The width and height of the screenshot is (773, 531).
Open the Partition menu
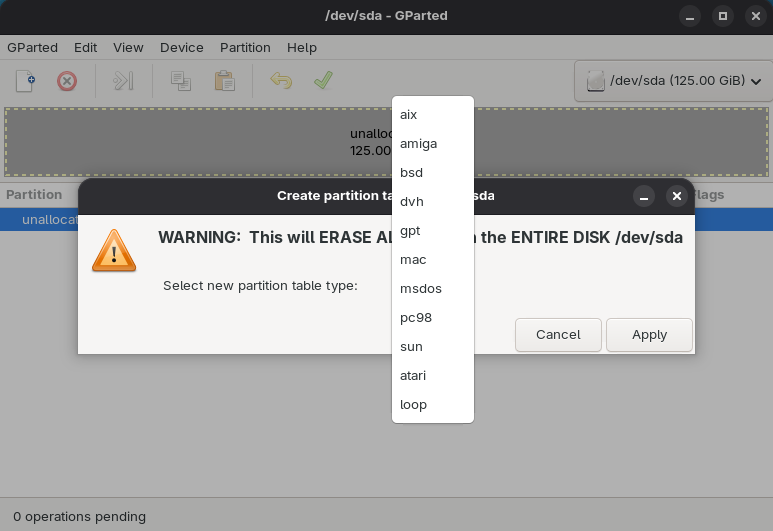tap(245, 47)
